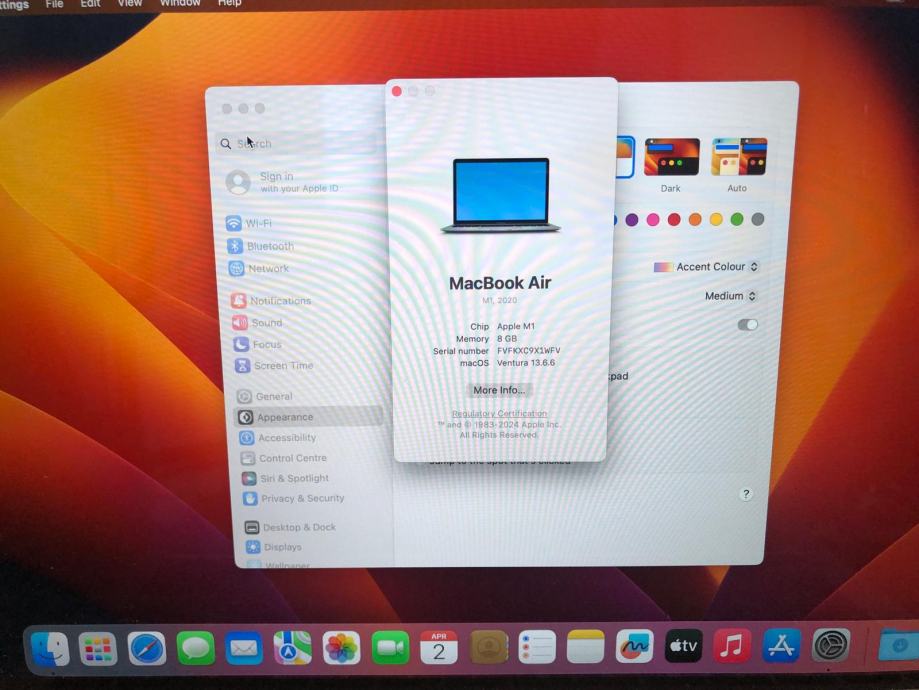Toggle the switch below Medium dropdown

(747, 325)
